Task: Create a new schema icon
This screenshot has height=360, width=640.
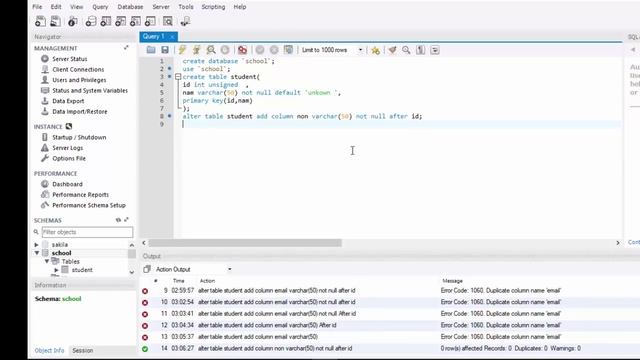Action: coord(91,21)
